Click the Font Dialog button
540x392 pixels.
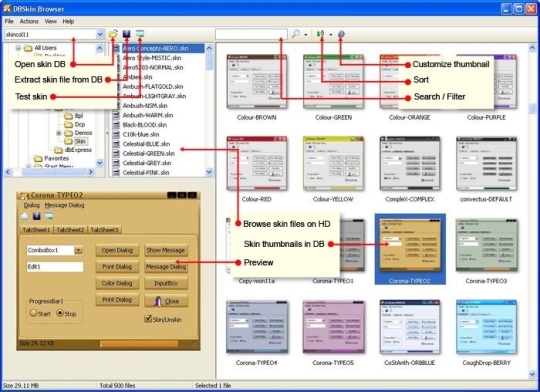tap(117, 267)
